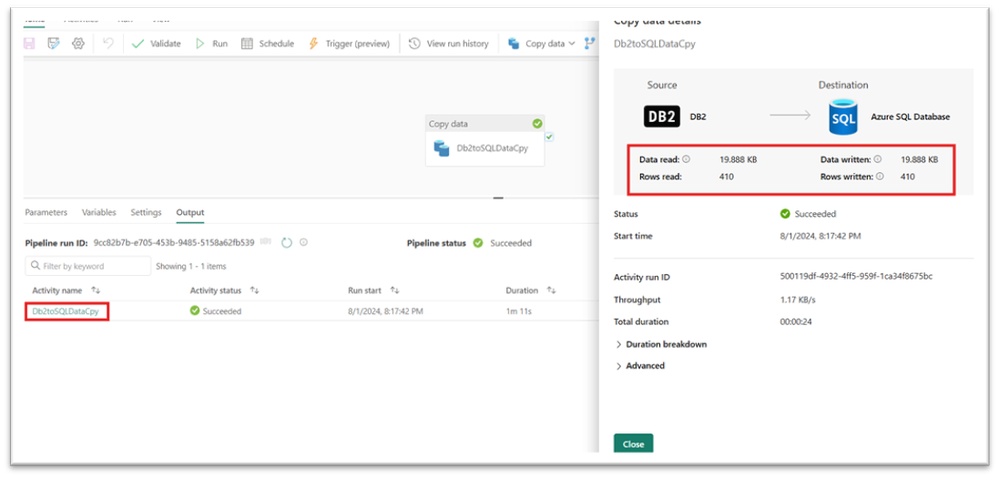Click Data written info icon
This screenshot has width=999, height=478.
(x=877, y=159)
